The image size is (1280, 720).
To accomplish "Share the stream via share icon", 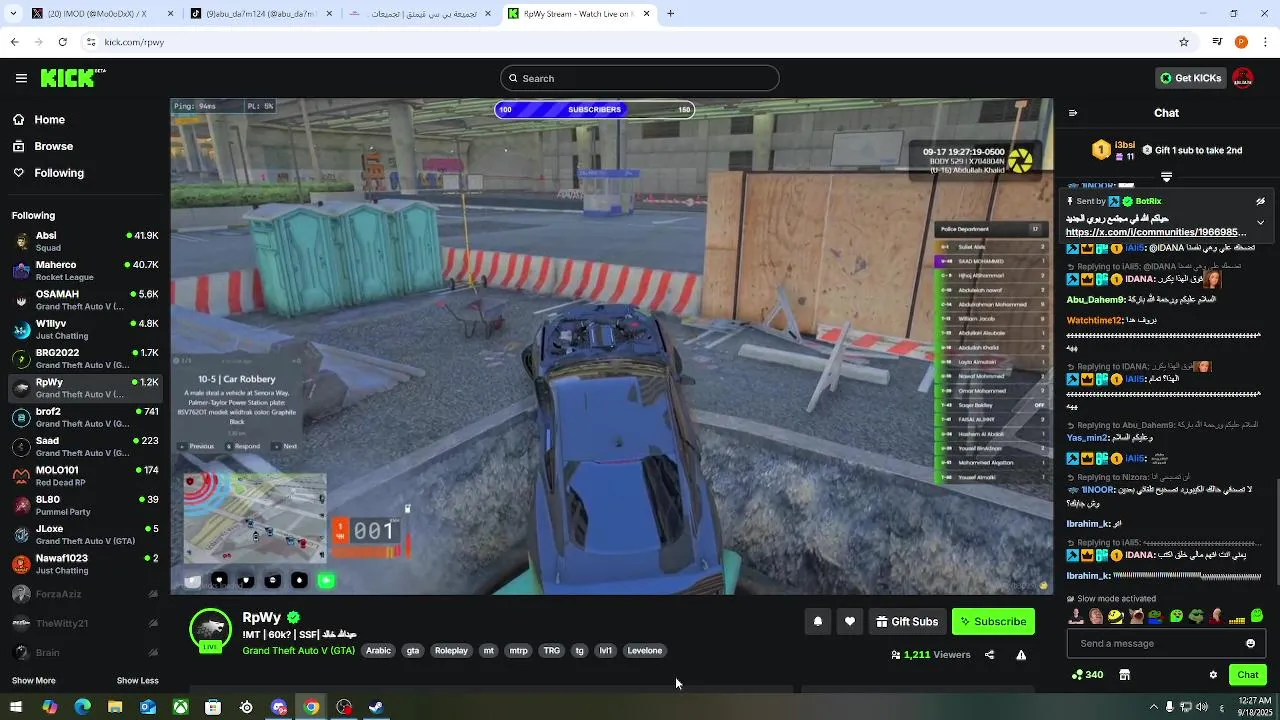I will 989,655.
